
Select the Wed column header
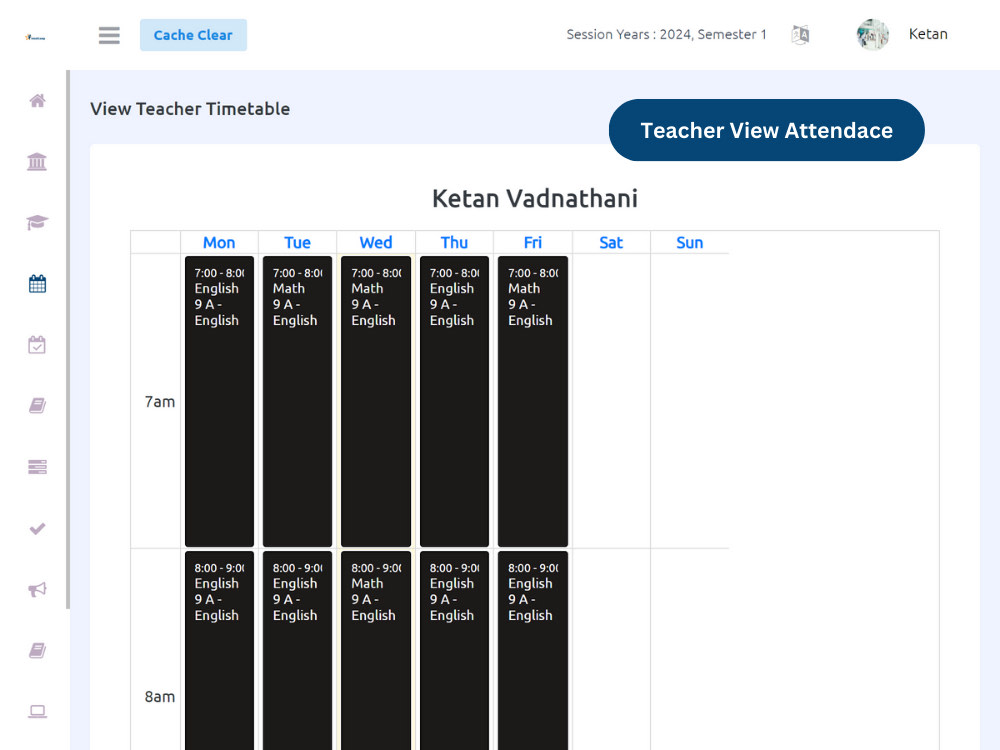point(376,243)
